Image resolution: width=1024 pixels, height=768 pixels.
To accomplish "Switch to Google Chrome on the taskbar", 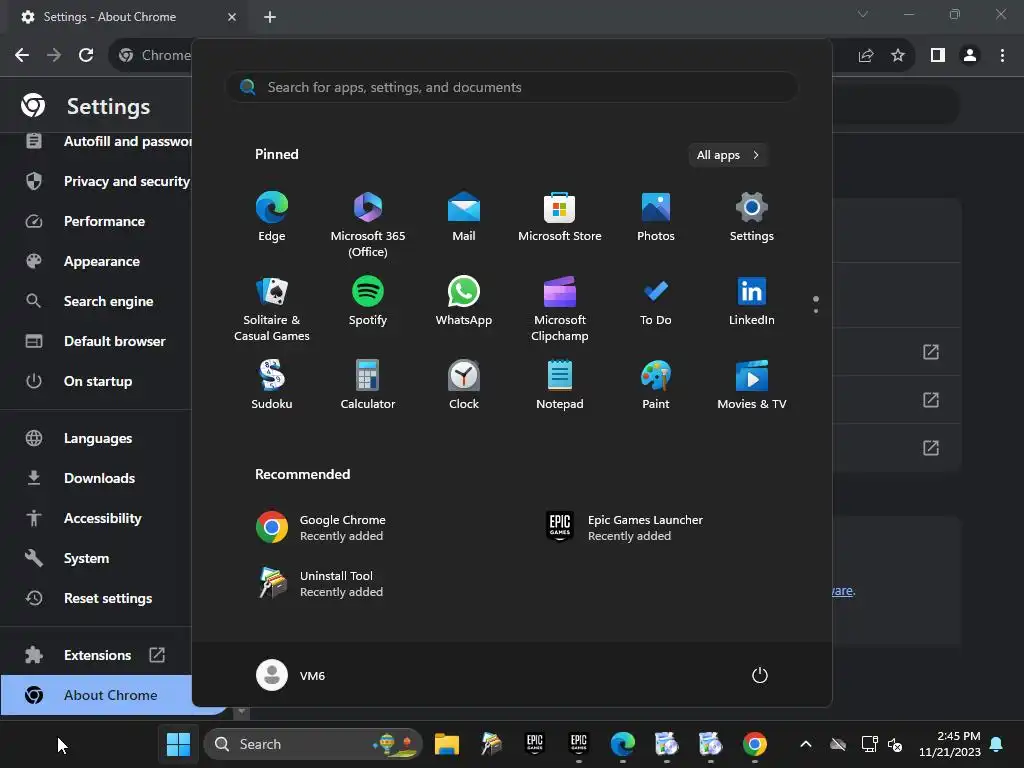I will coord(755,744).
